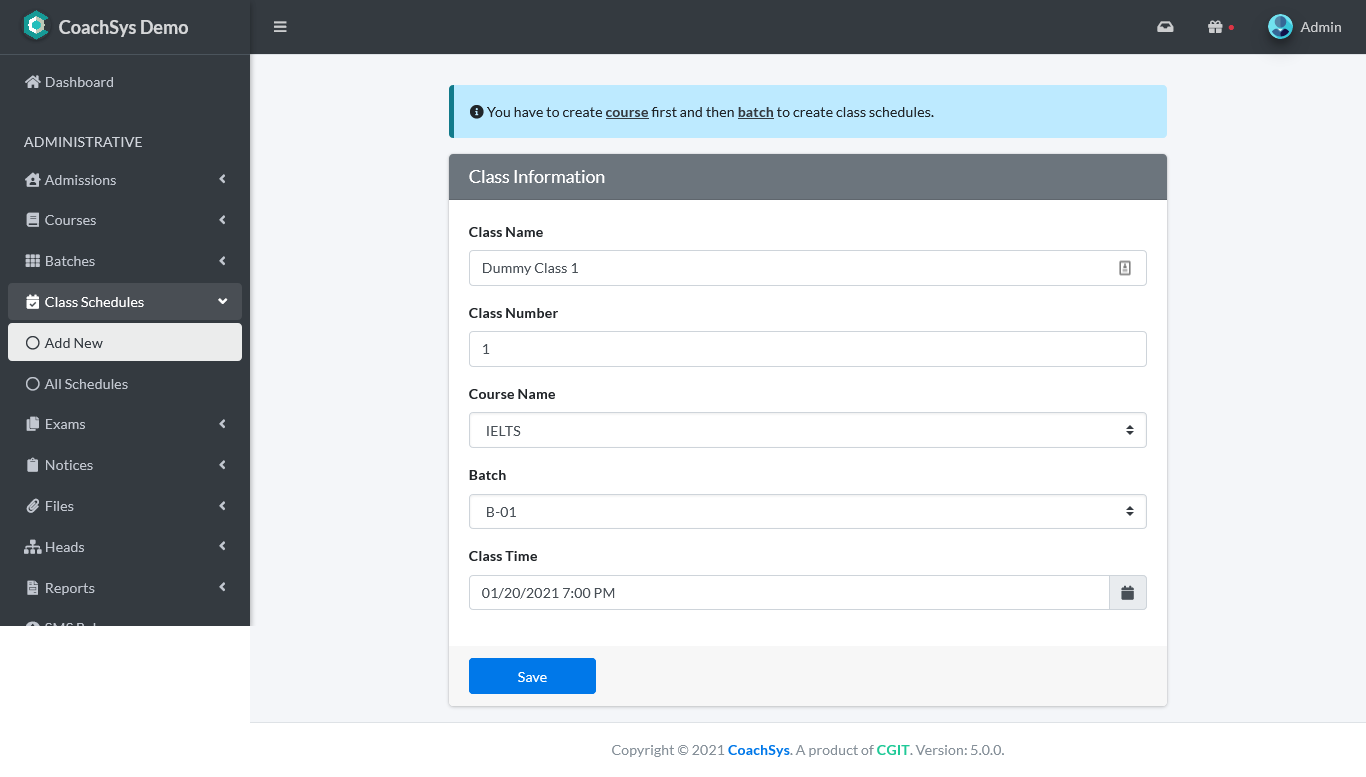Click the hamburger menu toggle icon
Viewport: 1366px width, 777px height.
tap(280, 27)
